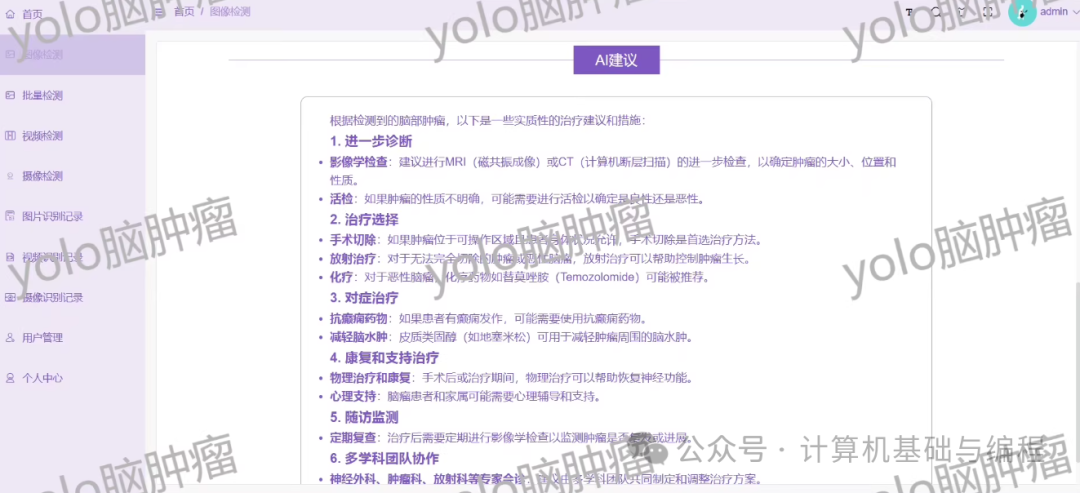The image size is (1080, 493).
Task: Open search with the magnifier icon
Action: (935, 12)
